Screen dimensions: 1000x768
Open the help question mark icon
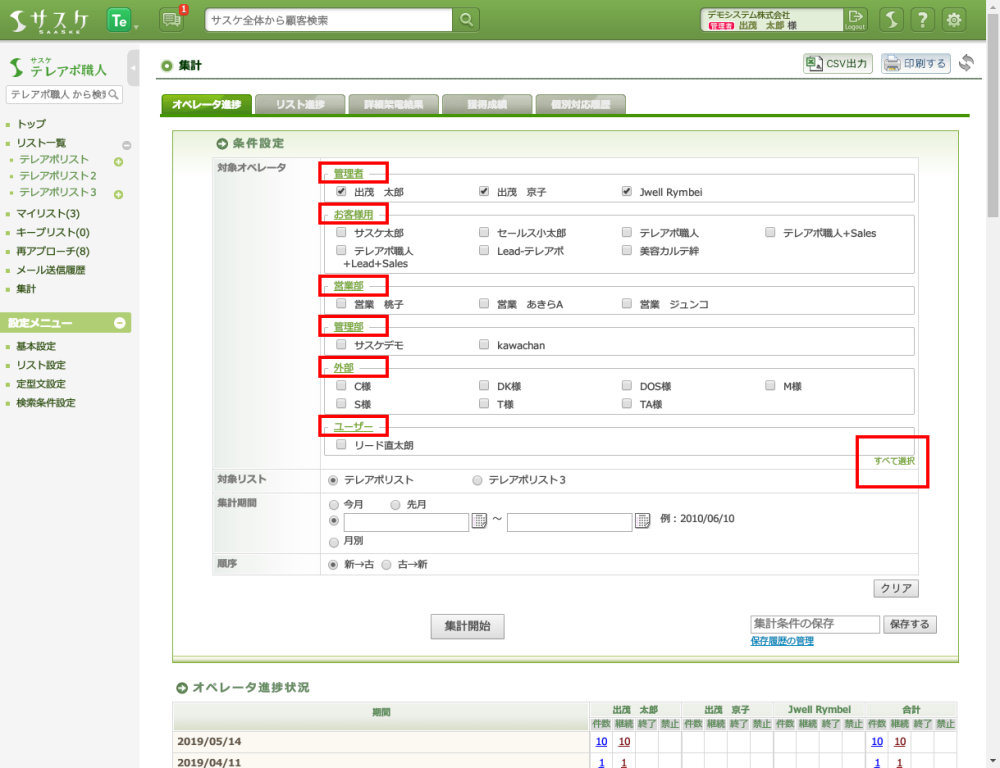(x=923, y=20)
